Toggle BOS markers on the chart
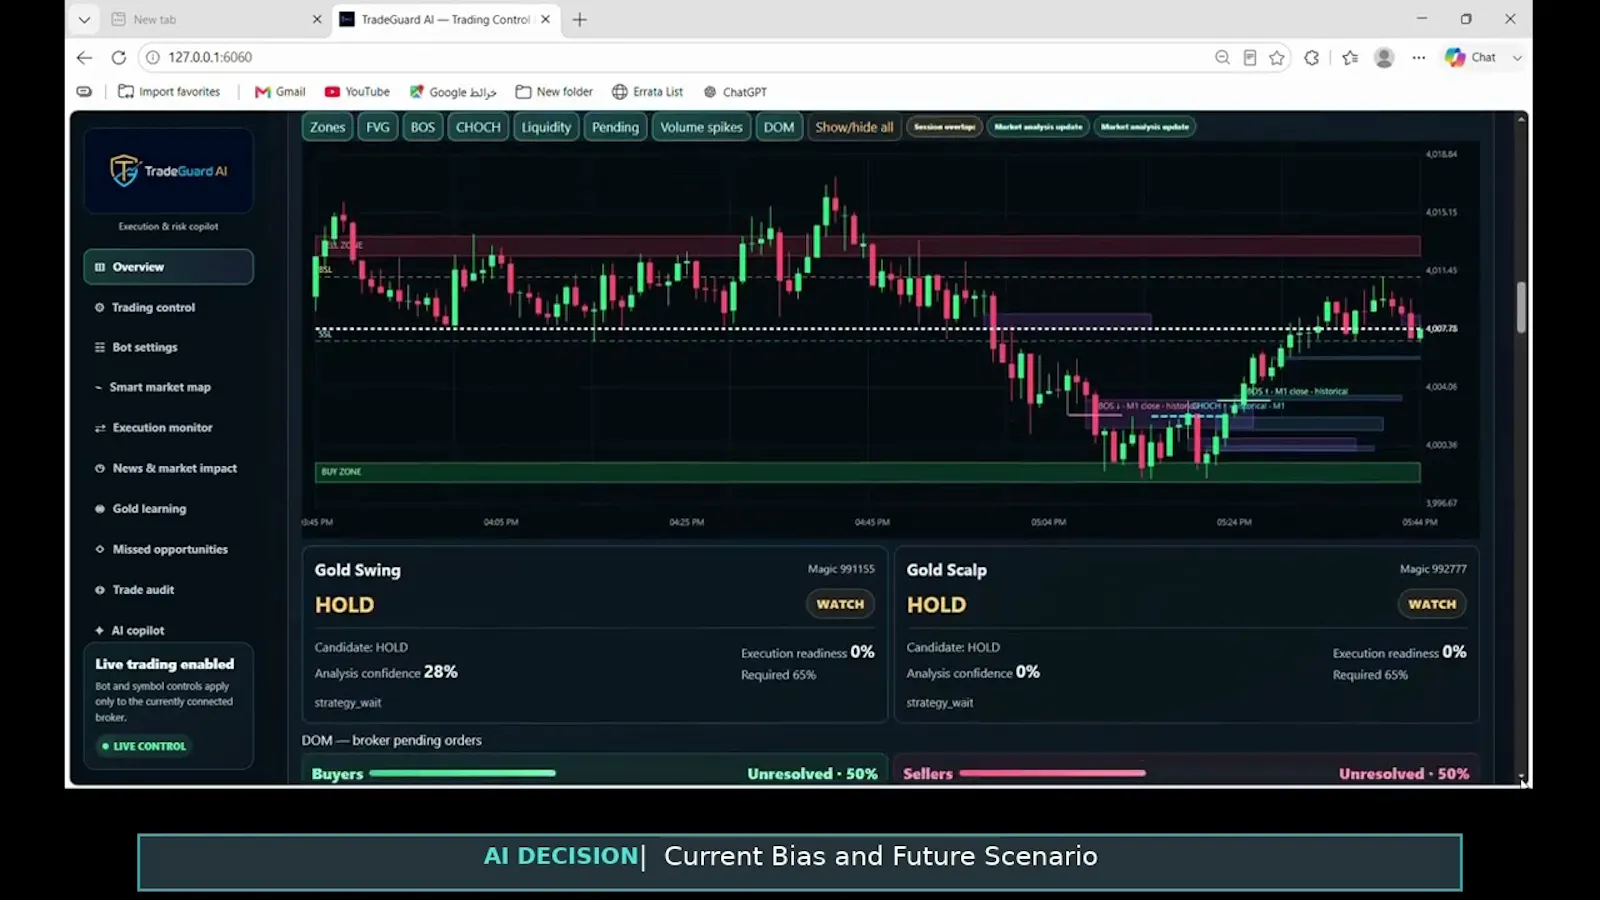This screenshot has height=900, width=1600. [x=423, y=127]
